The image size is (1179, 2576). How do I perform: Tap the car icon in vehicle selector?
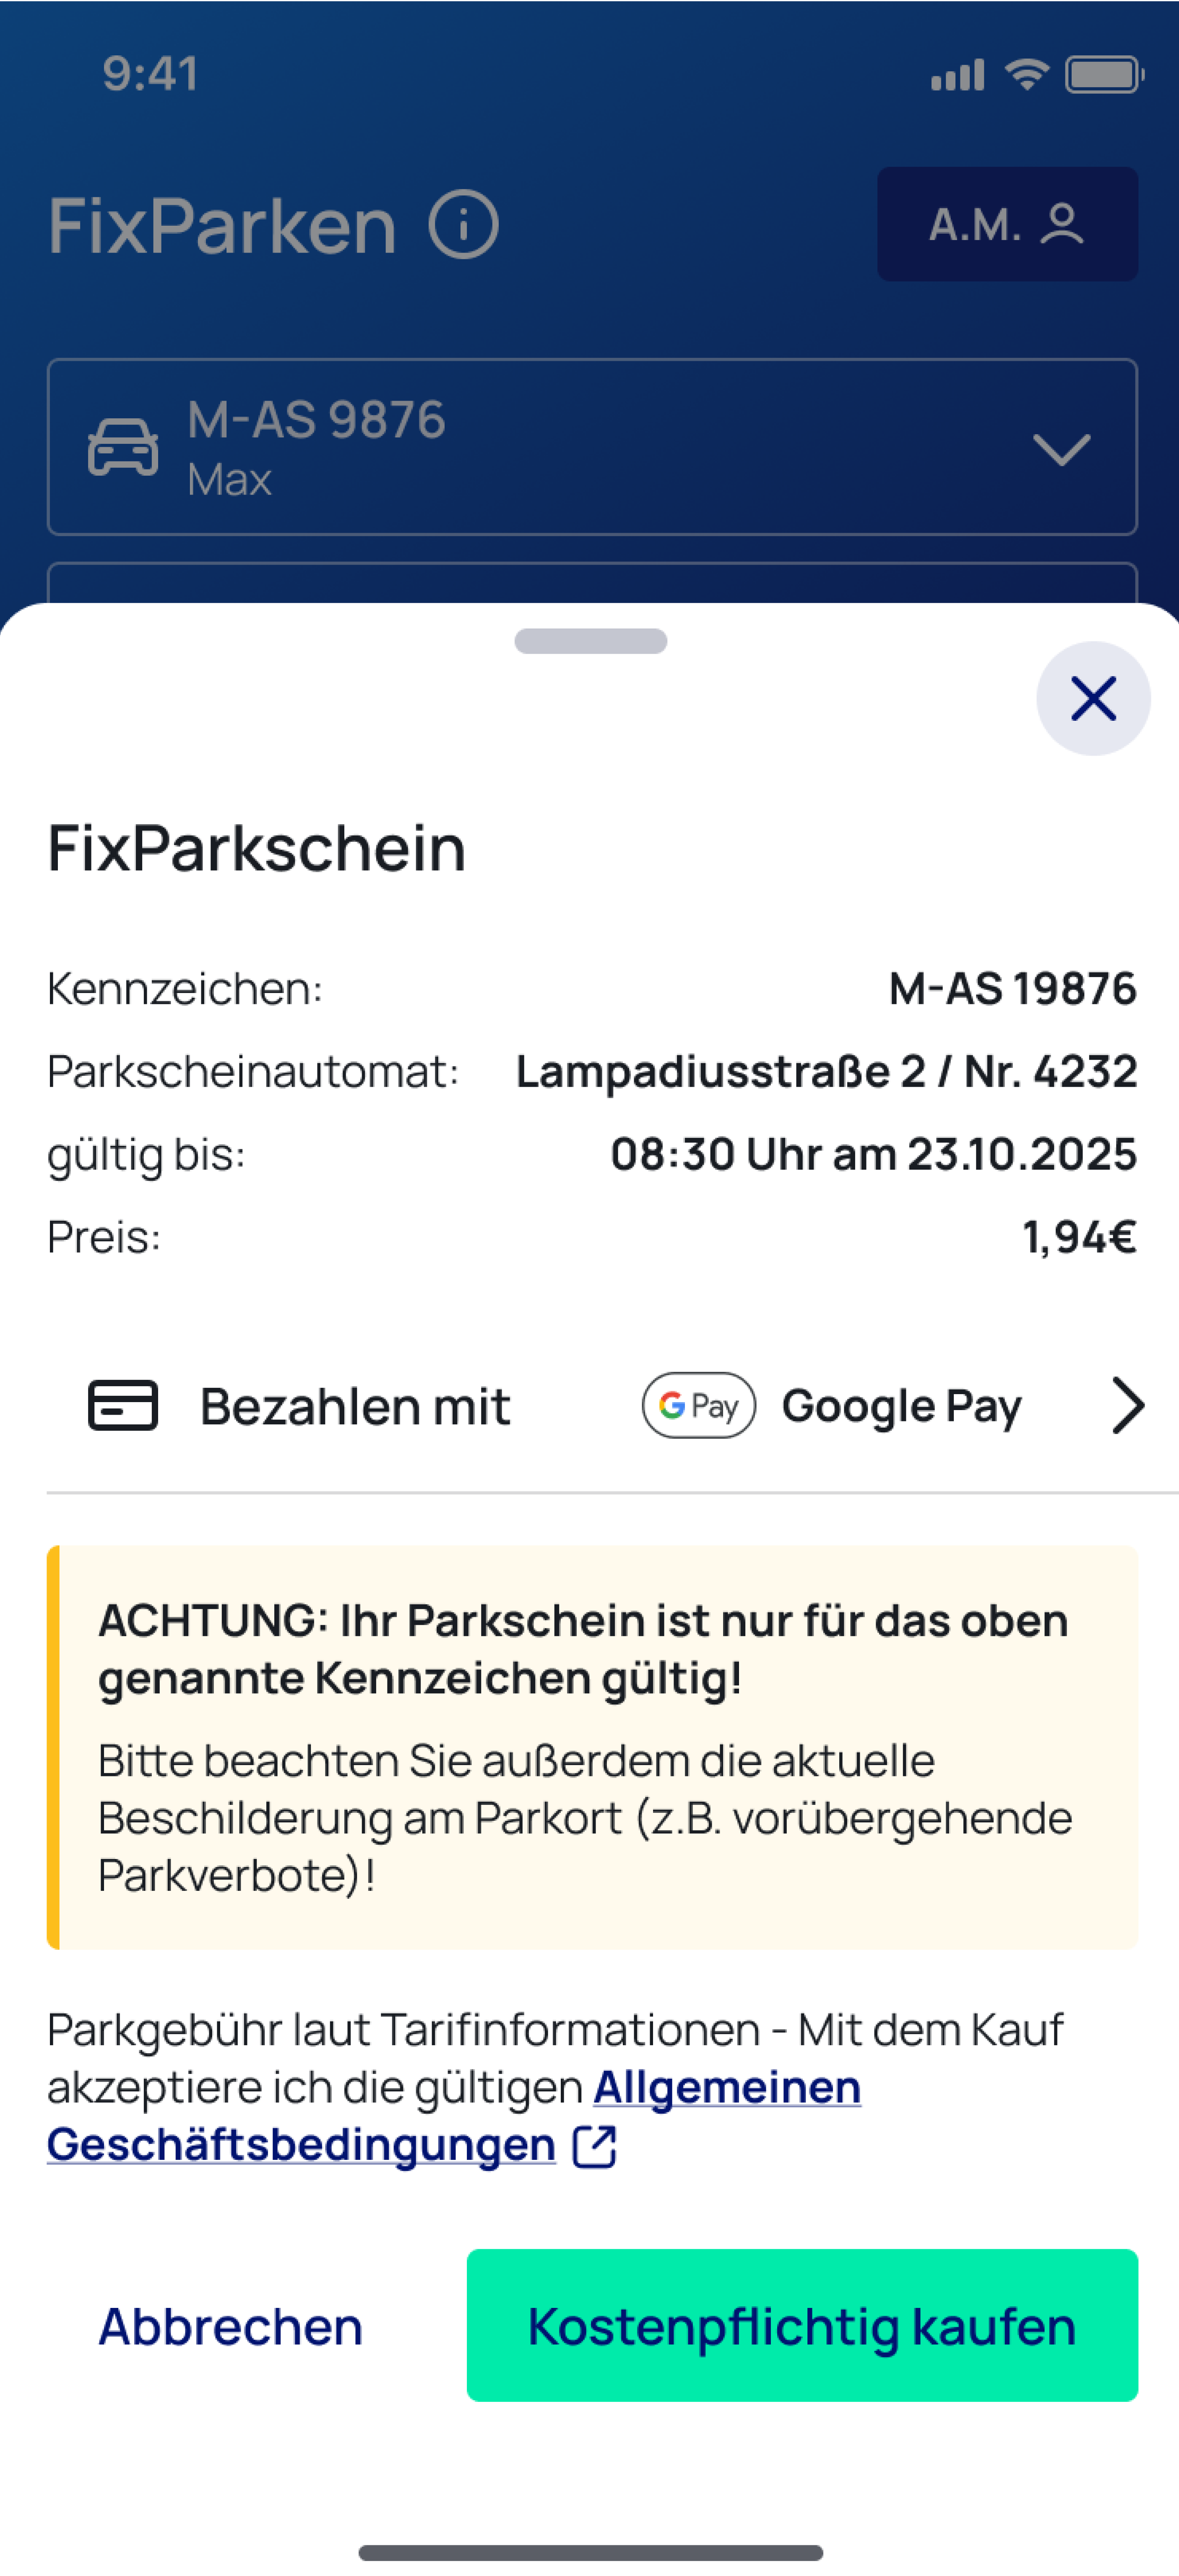click(x=123, y=447)
